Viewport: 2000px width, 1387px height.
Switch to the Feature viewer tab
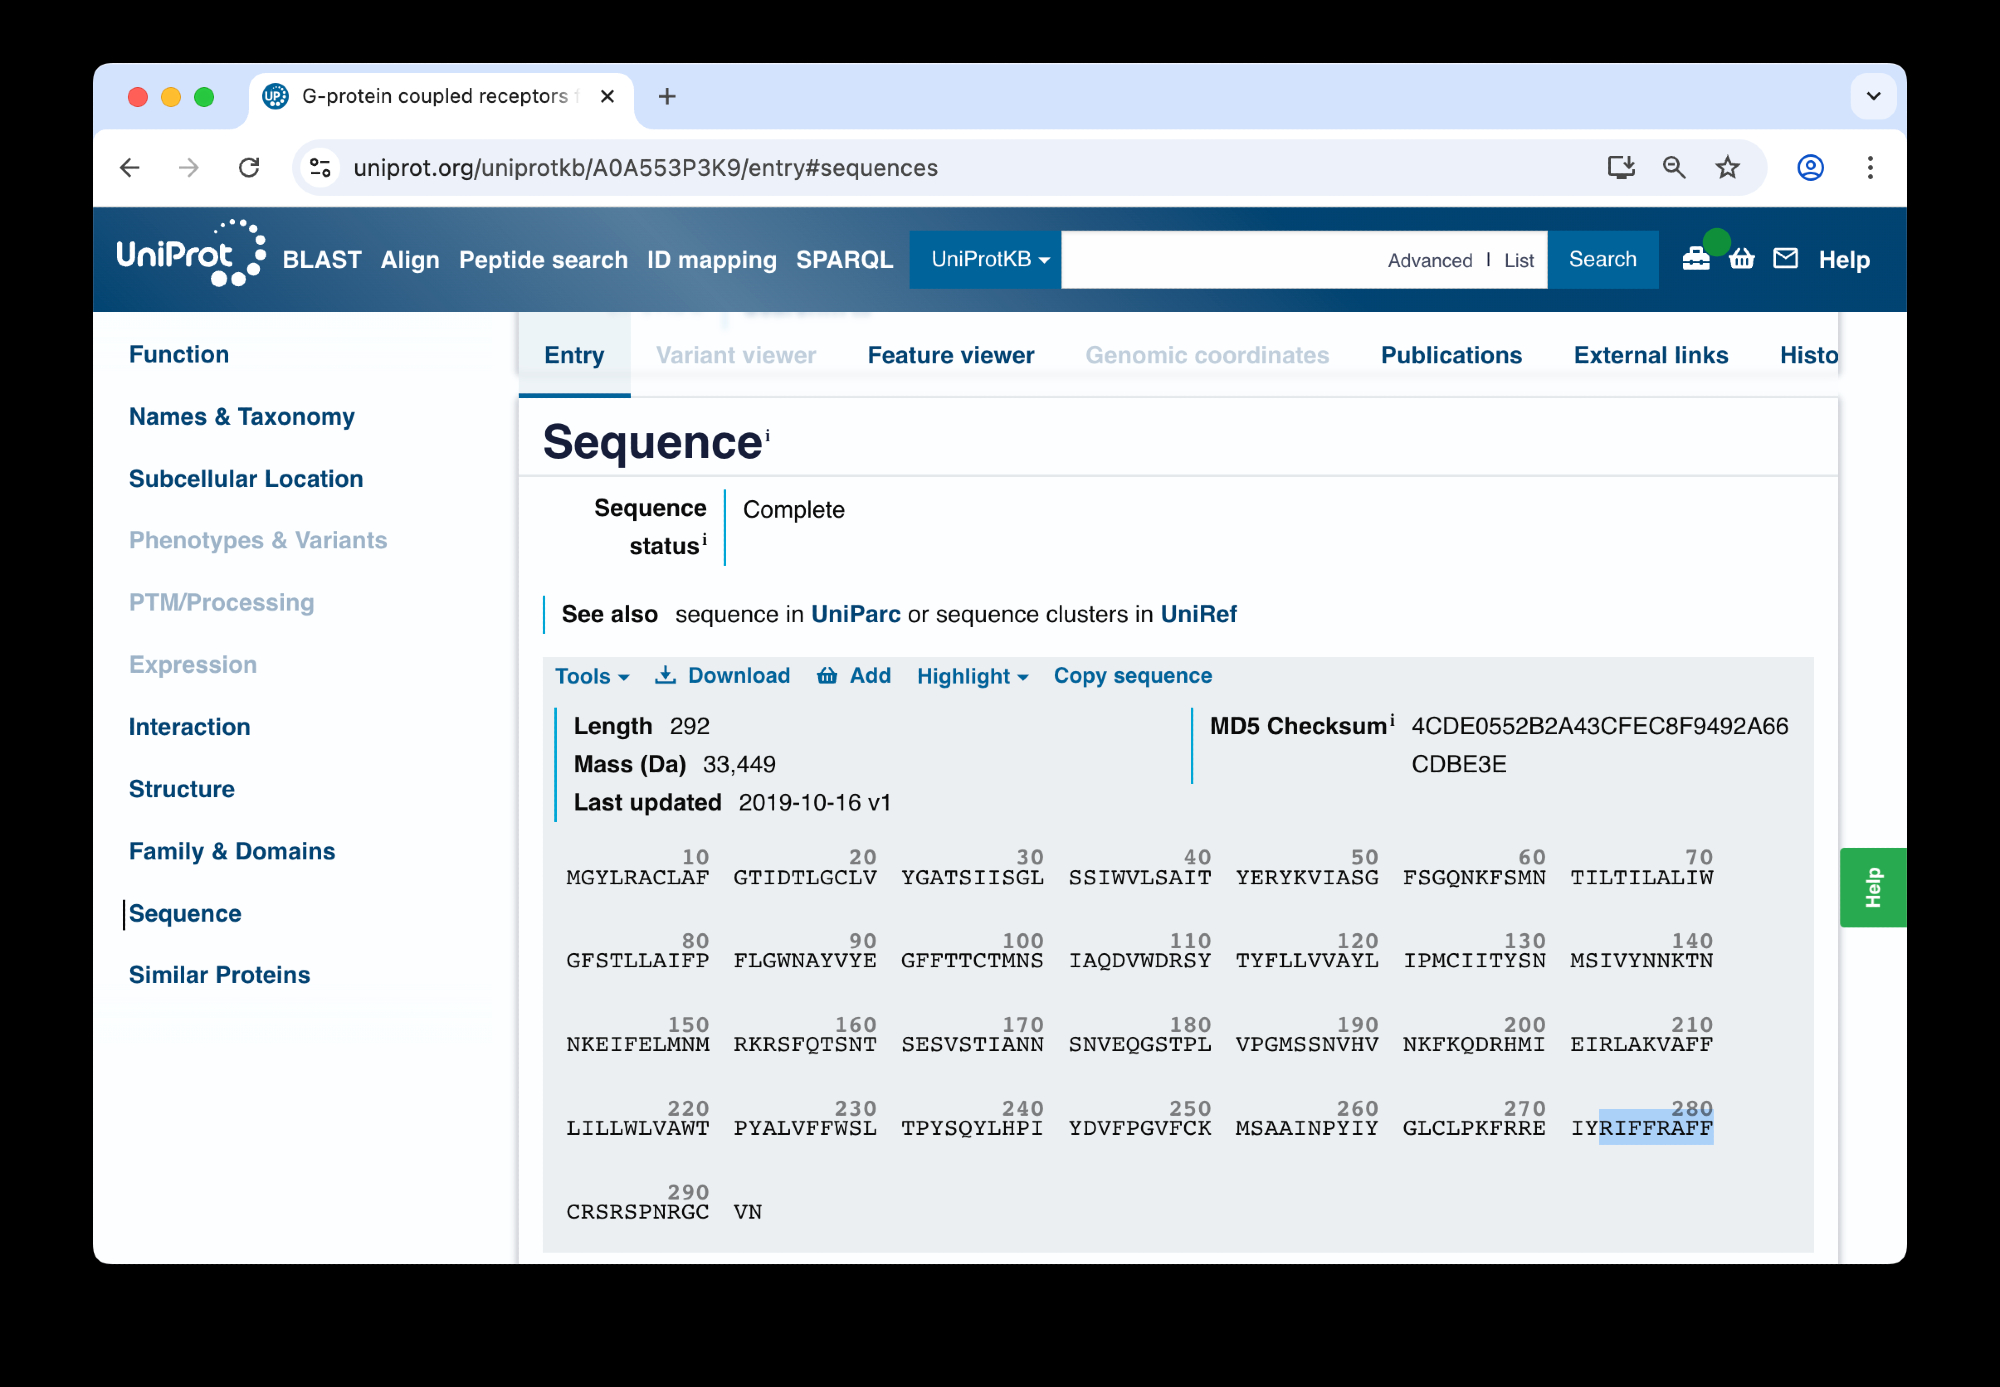tap(950, 355)
